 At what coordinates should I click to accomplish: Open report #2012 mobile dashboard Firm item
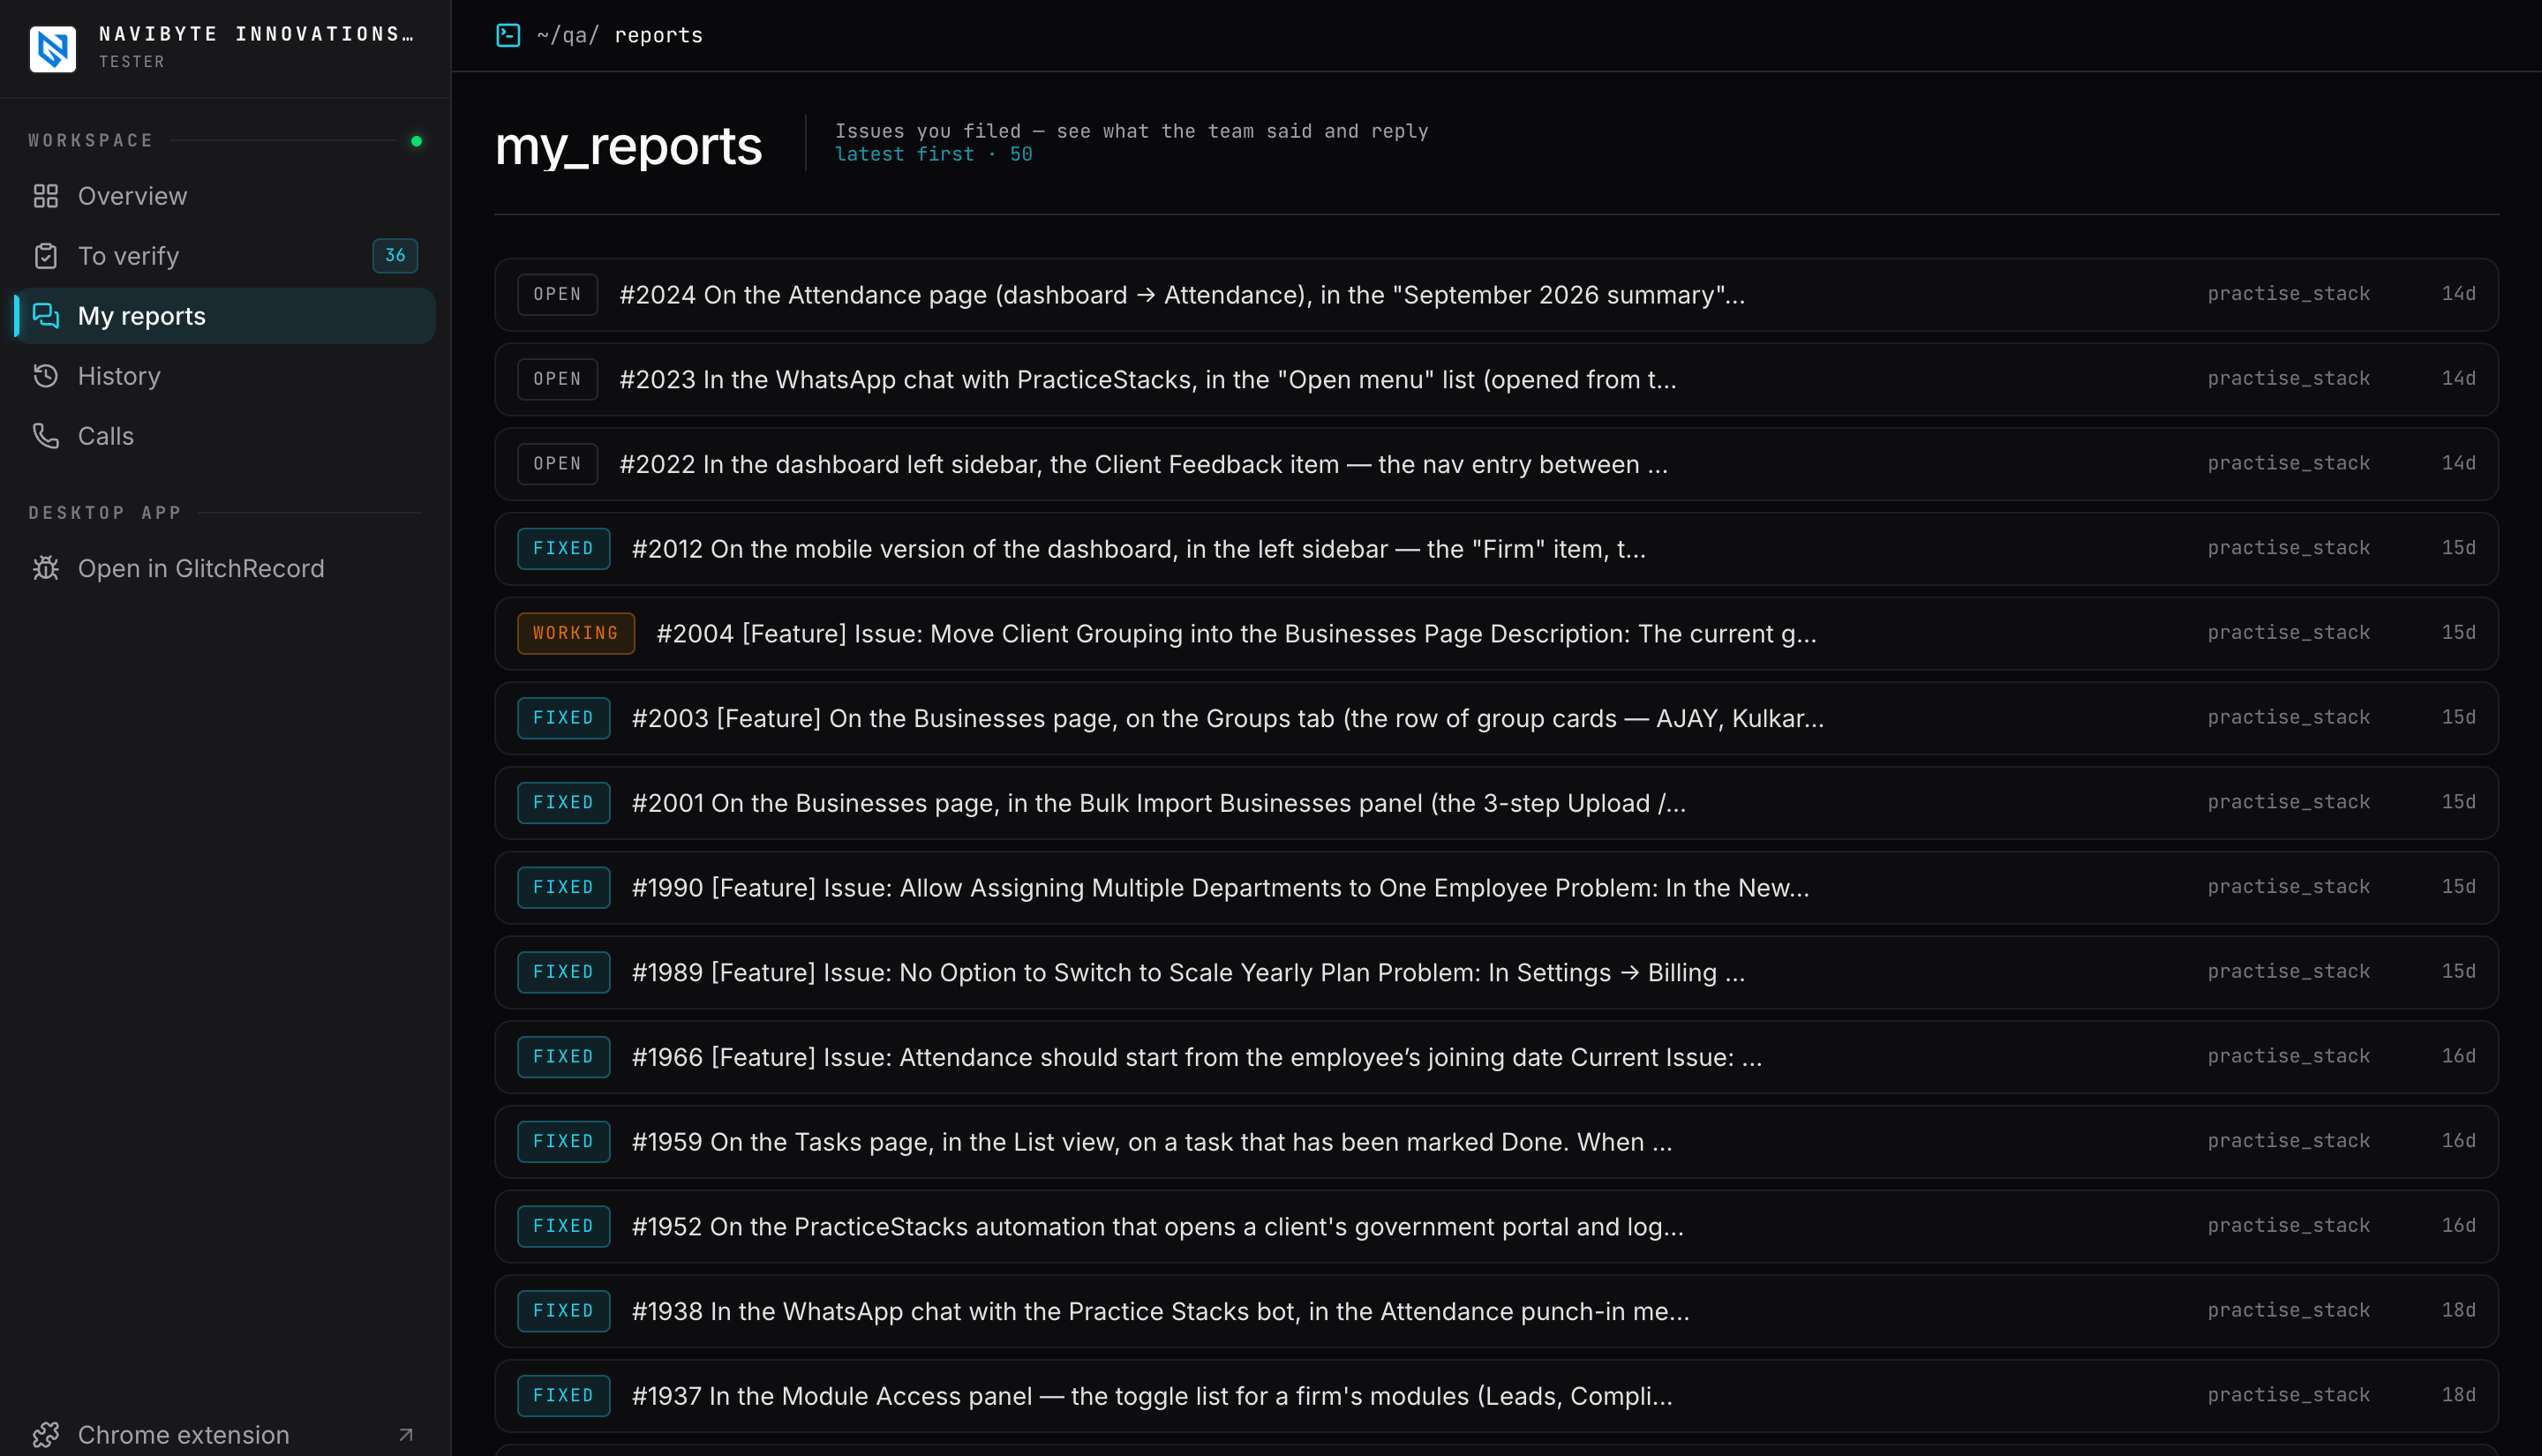coord(1496,549)
